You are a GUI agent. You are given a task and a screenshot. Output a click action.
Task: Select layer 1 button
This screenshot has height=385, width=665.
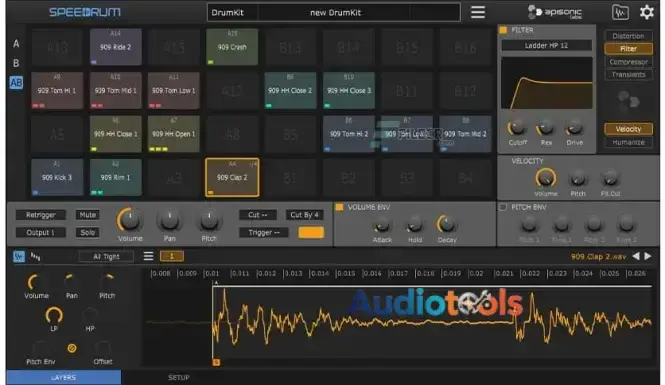point(171,256)
